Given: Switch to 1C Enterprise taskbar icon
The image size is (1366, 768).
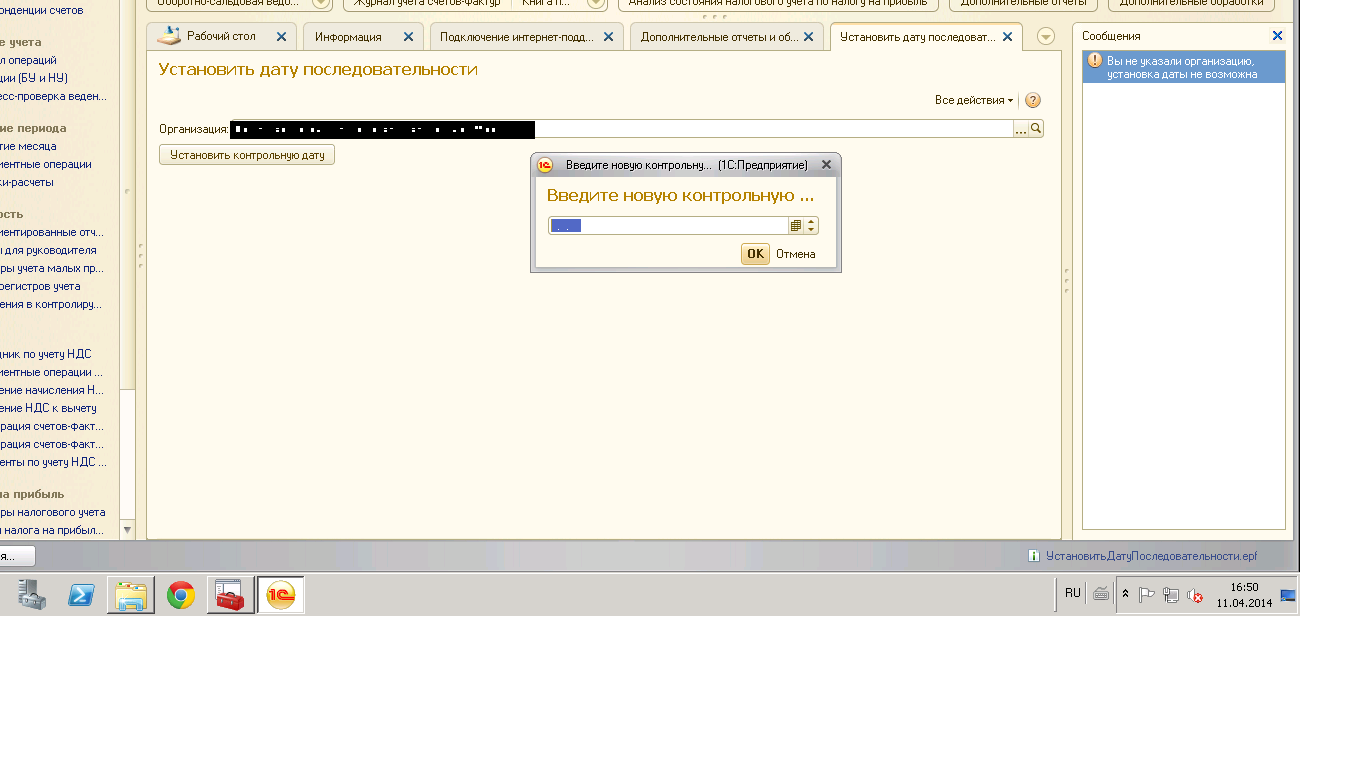Looking at the screenshot, I should click(x=281, y=595).
